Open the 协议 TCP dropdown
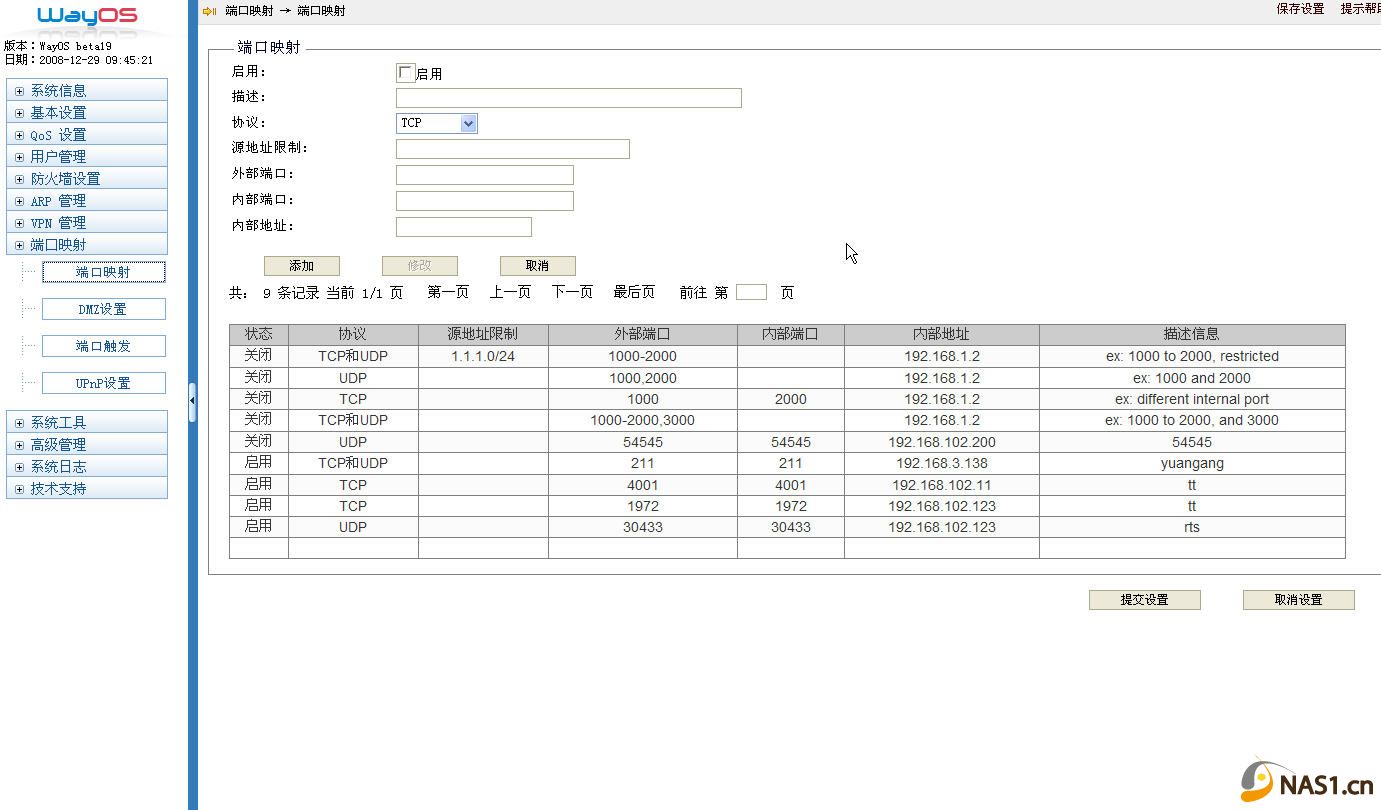The height and width of the screenshot is (810, 1381). click(x=437, y=123)
